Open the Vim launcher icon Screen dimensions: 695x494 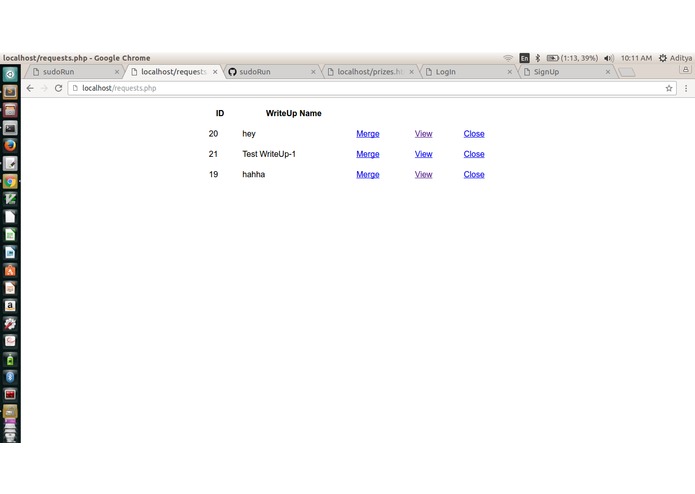pos(10,199)
